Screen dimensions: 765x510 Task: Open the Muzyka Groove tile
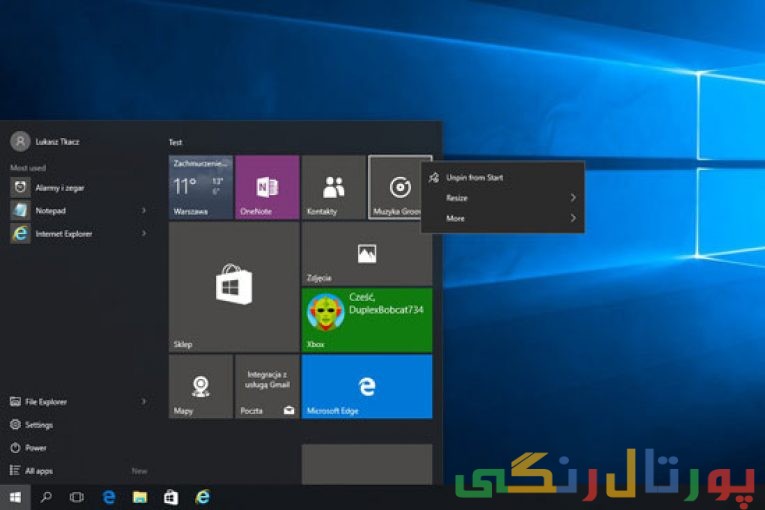point(395,187)
